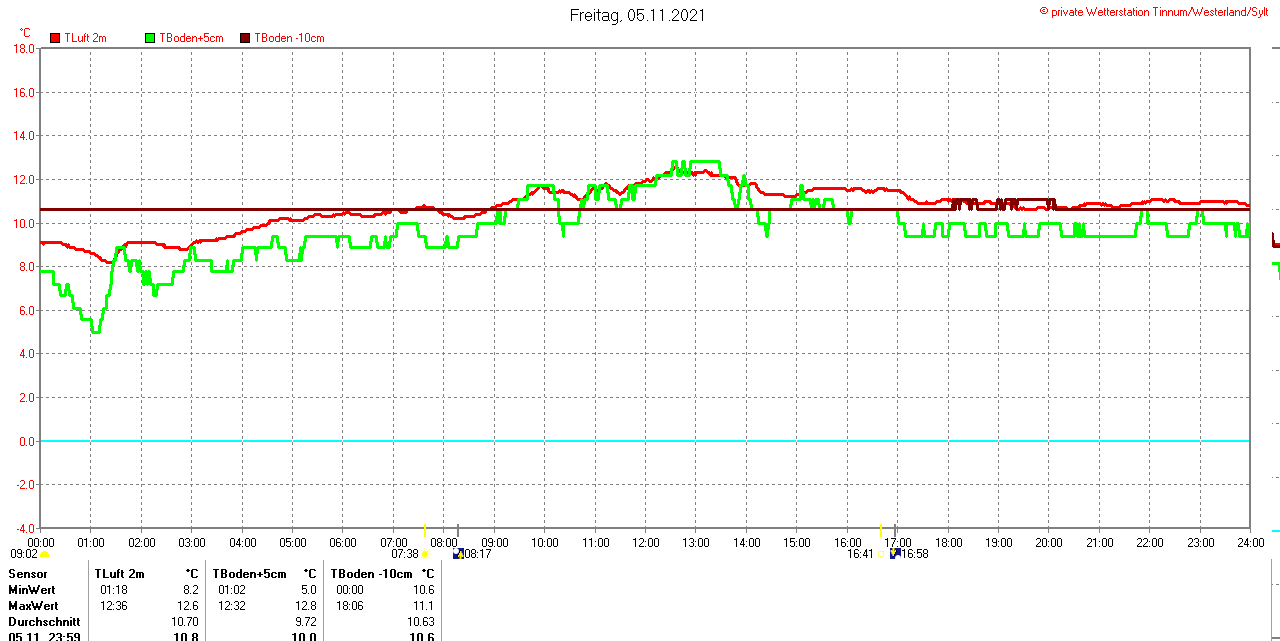This screenshot has height=641, width=1280.
Task: Click the green TBoden+5cm legend square
Action: (151, 38)
